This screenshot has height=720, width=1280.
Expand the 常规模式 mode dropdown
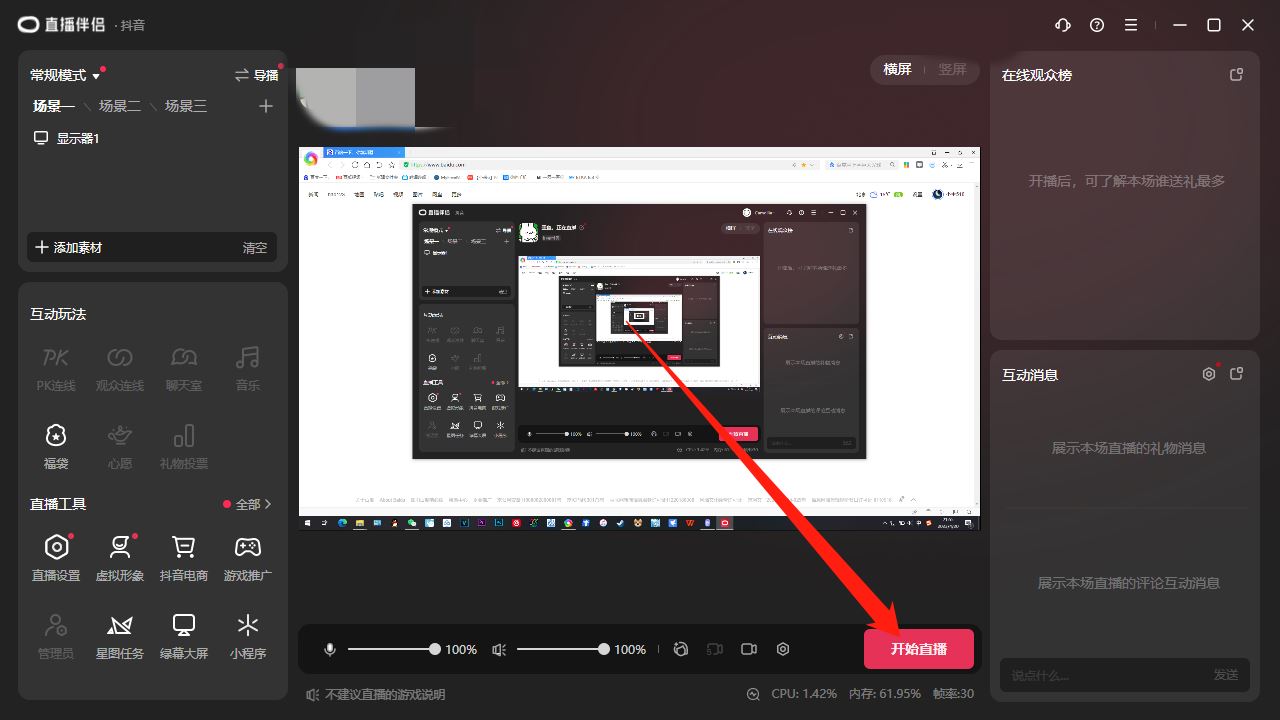65,75
